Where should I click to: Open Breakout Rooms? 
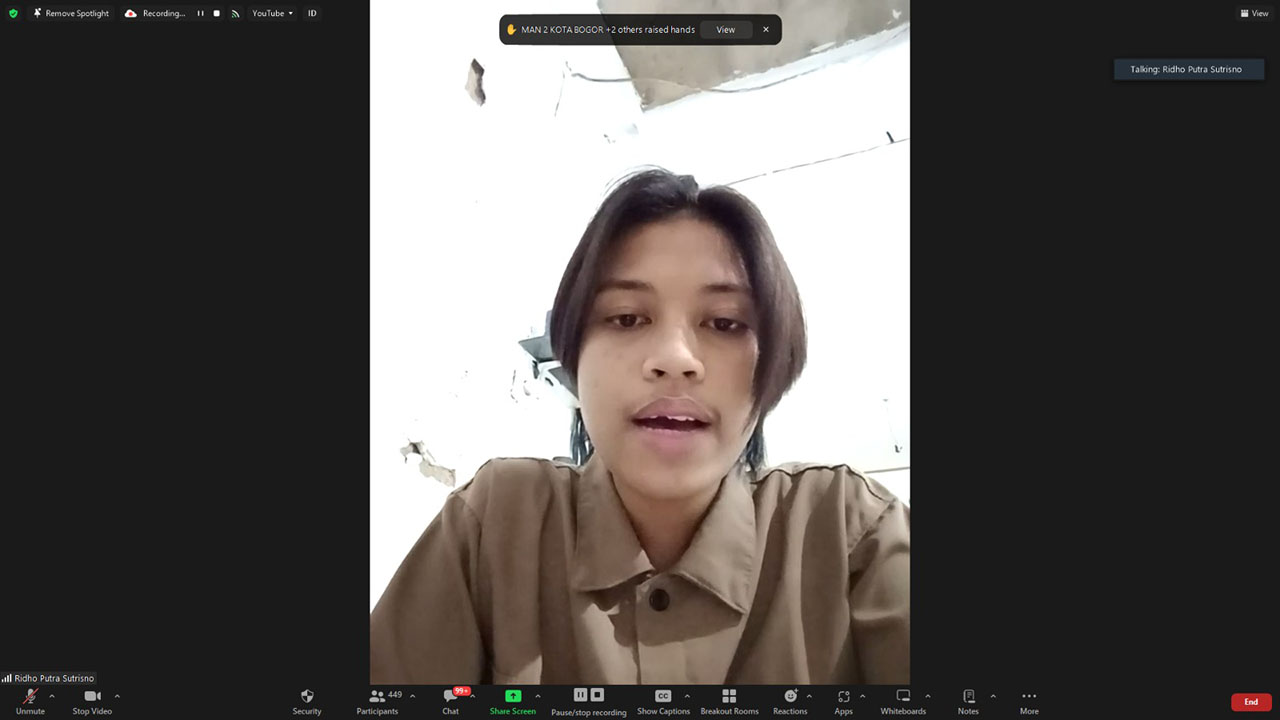pyautogui.click(x=729, y=701)
